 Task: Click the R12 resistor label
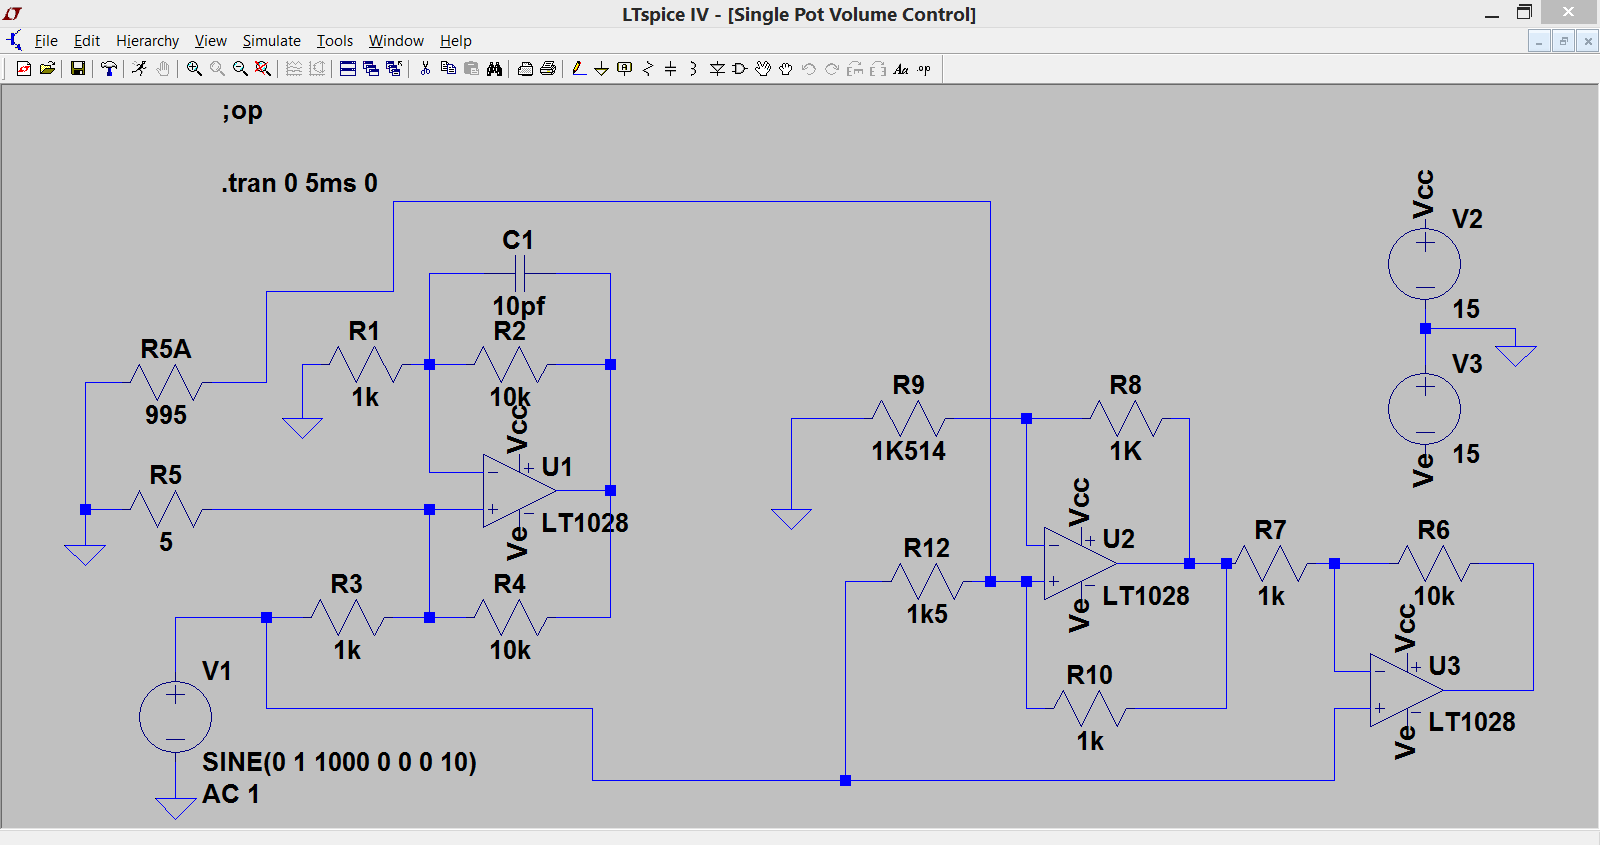(927, 548)
